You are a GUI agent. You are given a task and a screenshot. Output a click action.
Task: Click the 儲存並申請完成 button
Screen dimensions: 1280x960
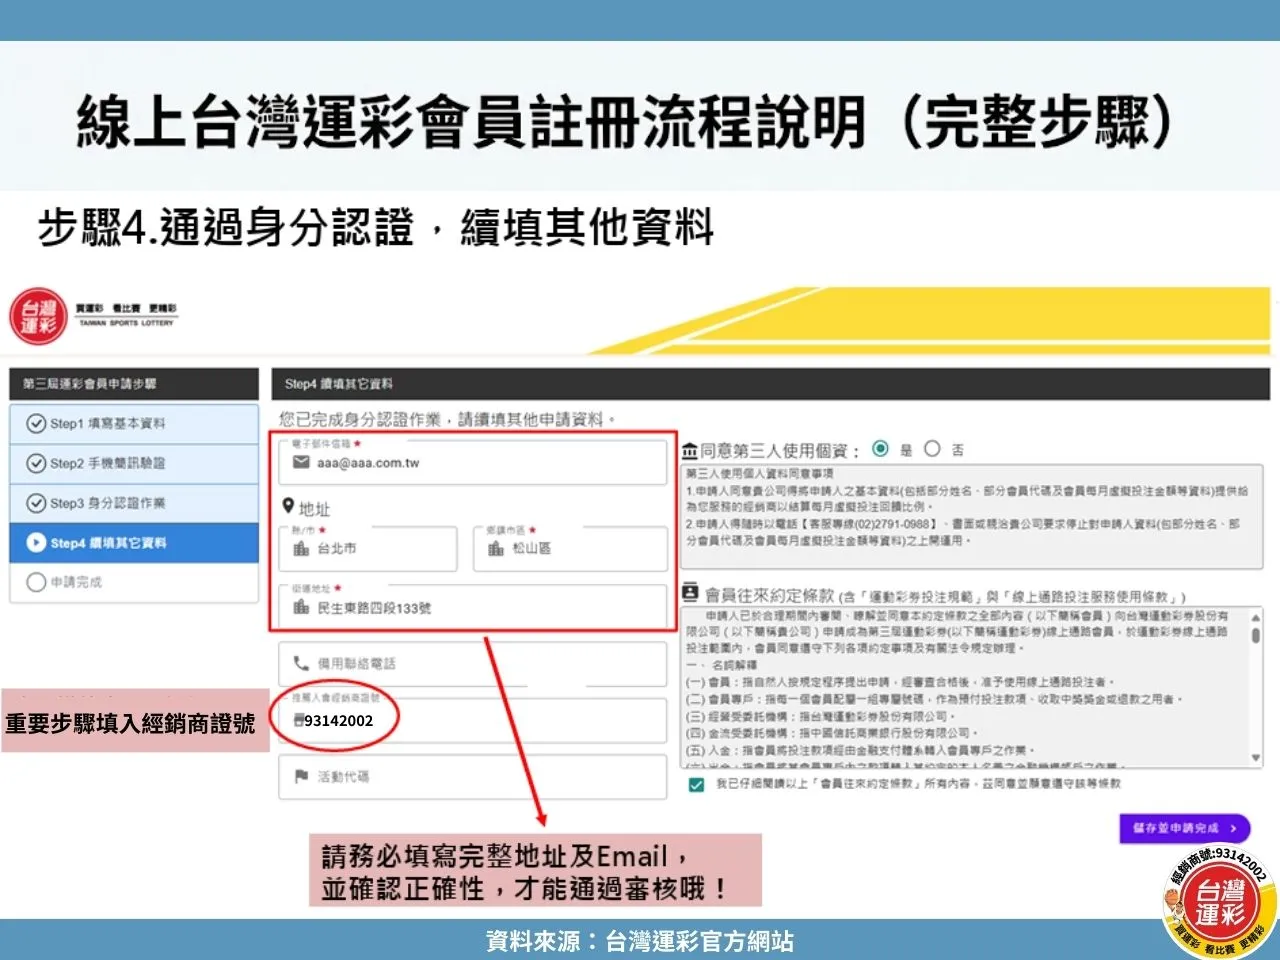1184,828
